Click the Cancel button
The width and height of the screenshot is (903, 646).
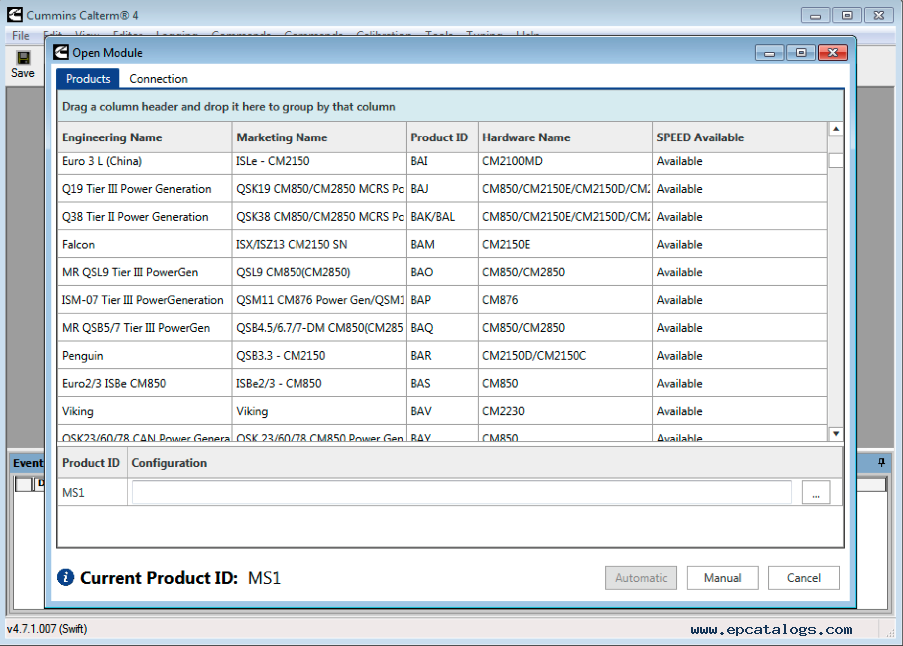pos(803,577)
